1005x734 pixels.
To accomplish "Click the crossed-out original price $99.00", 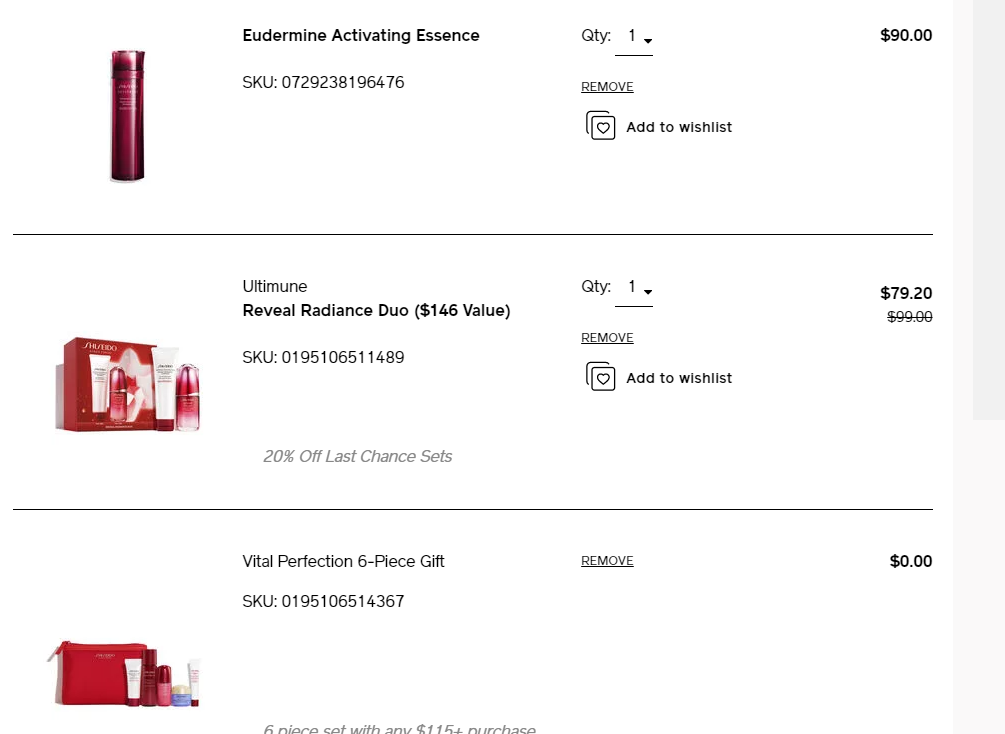I will [x=909, y=316].
